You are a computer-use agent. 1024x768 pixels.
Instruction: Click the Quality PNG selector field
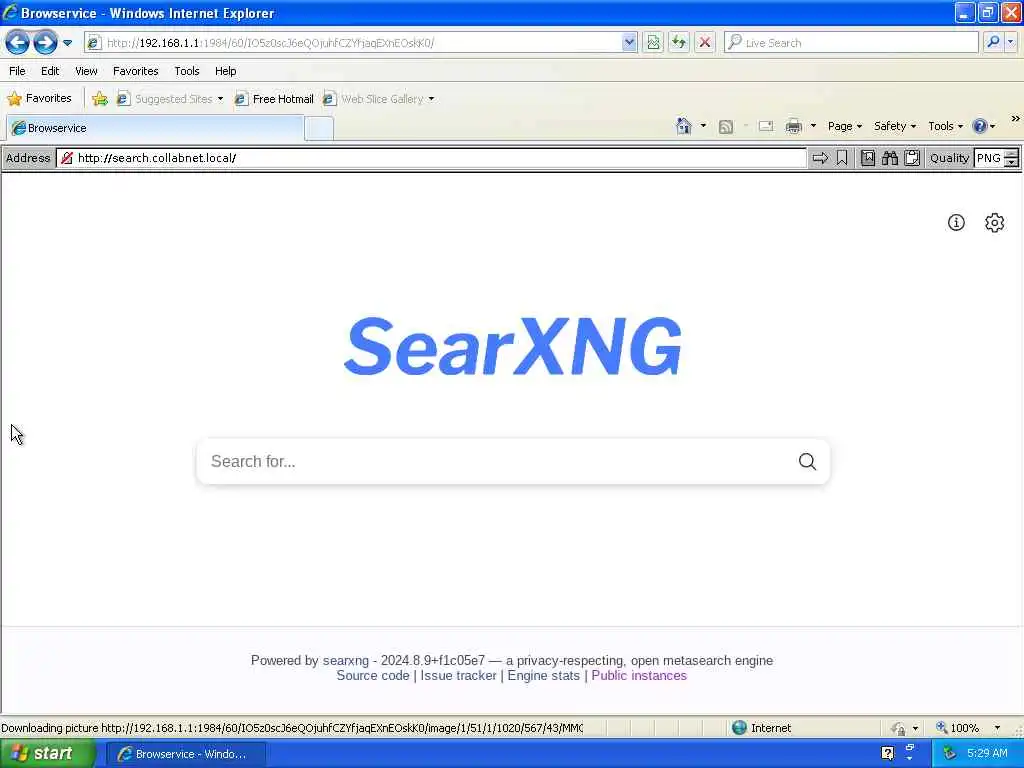point(989,158)
